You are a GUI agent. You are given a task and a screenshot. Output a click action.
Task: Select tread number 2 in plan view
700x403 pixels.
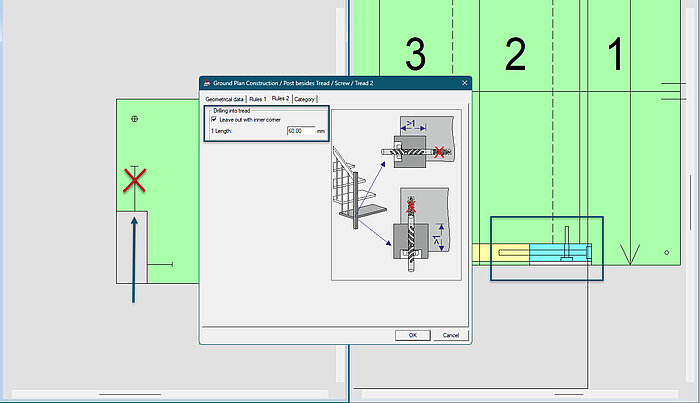[x=515, y=54]
